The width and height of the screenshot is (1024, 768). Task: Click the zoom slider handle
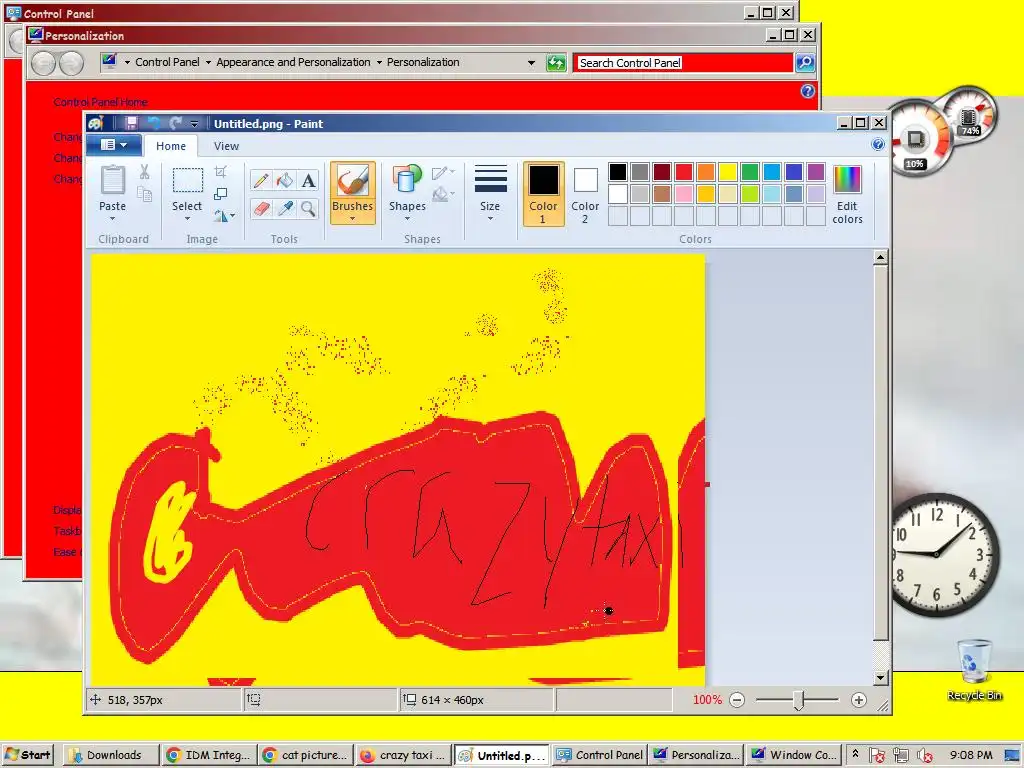(x=798, y=700)
